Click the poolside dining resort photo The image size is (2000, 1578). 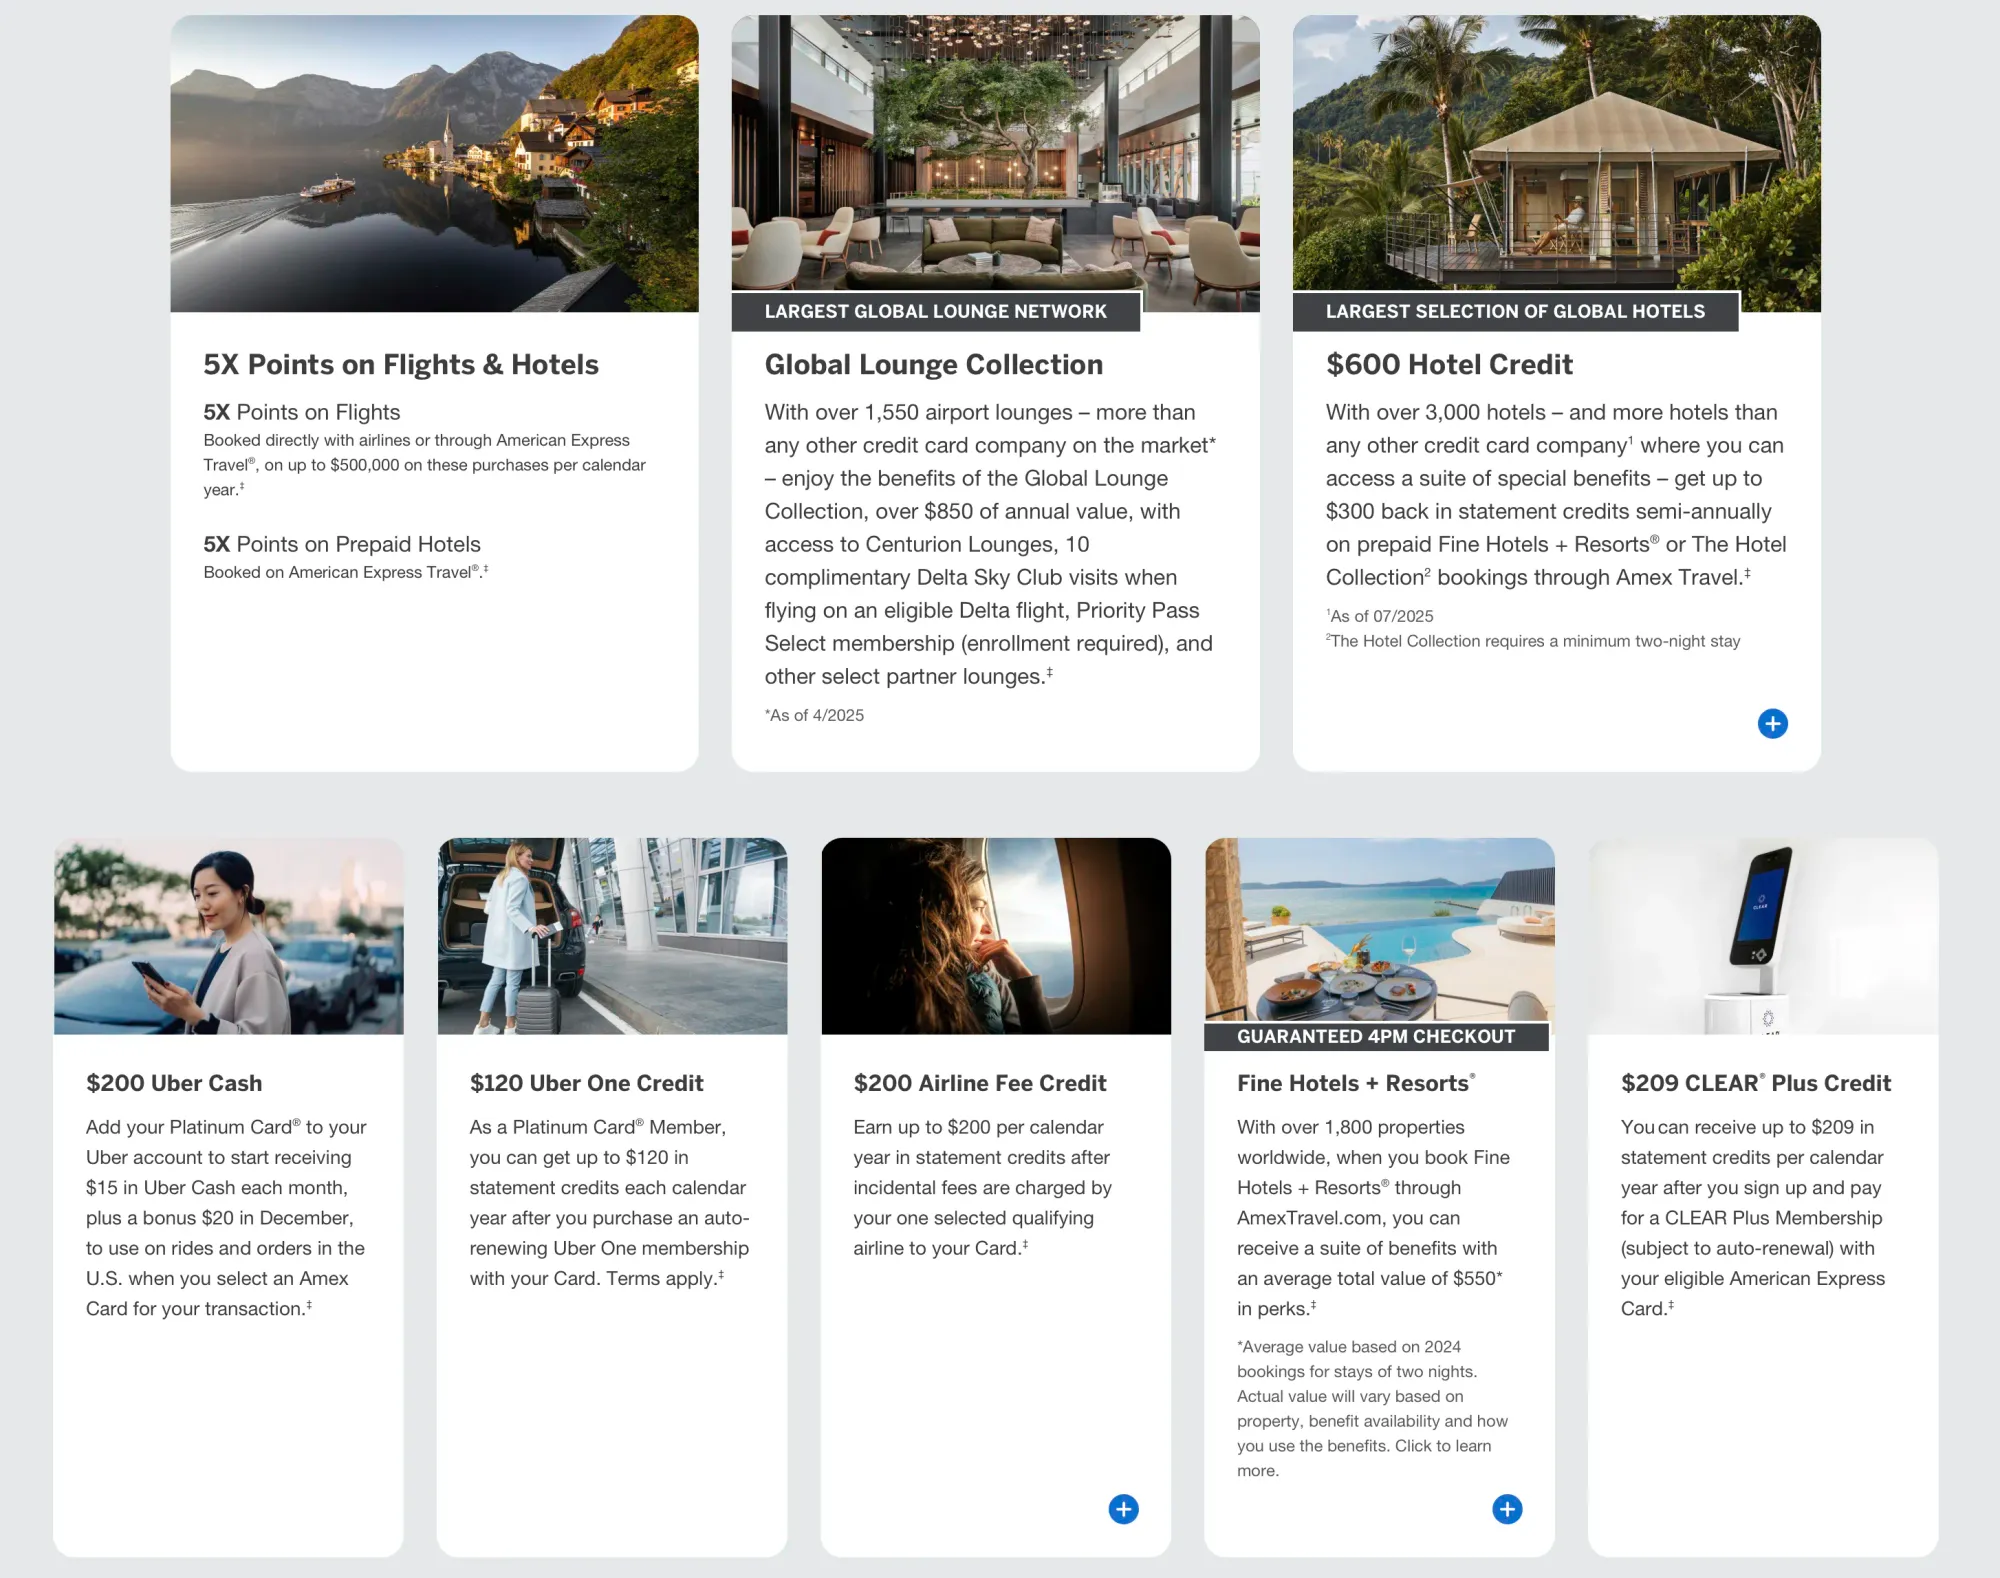(1379, 928)
